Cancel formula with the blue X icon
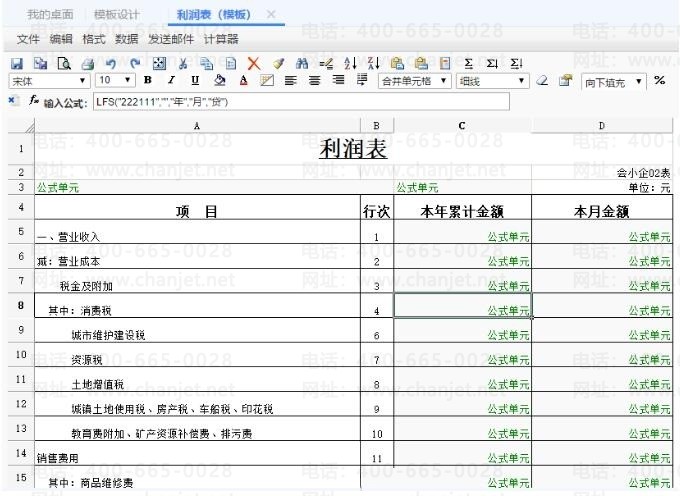Image resolution: width=680 pixels, height=496 pixels. (x=12, y=101)
